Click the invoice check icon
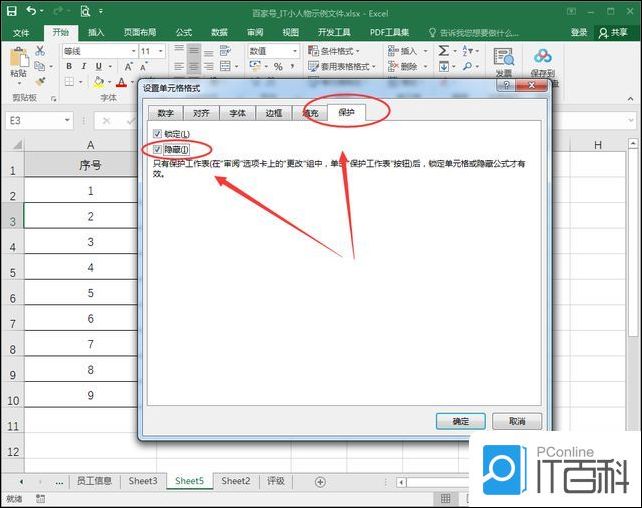The width and height of the screenshot is (642, 508). (503, 56)
